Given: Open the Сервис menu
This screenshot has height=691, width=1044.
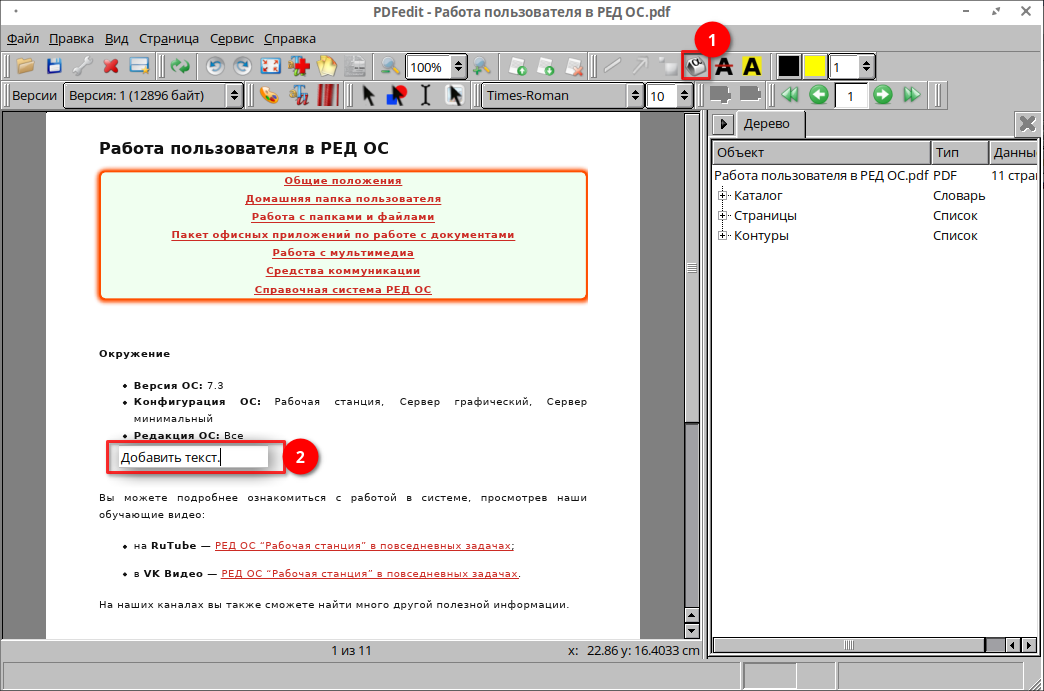Looking at the screenshot, I should (232, 38).
